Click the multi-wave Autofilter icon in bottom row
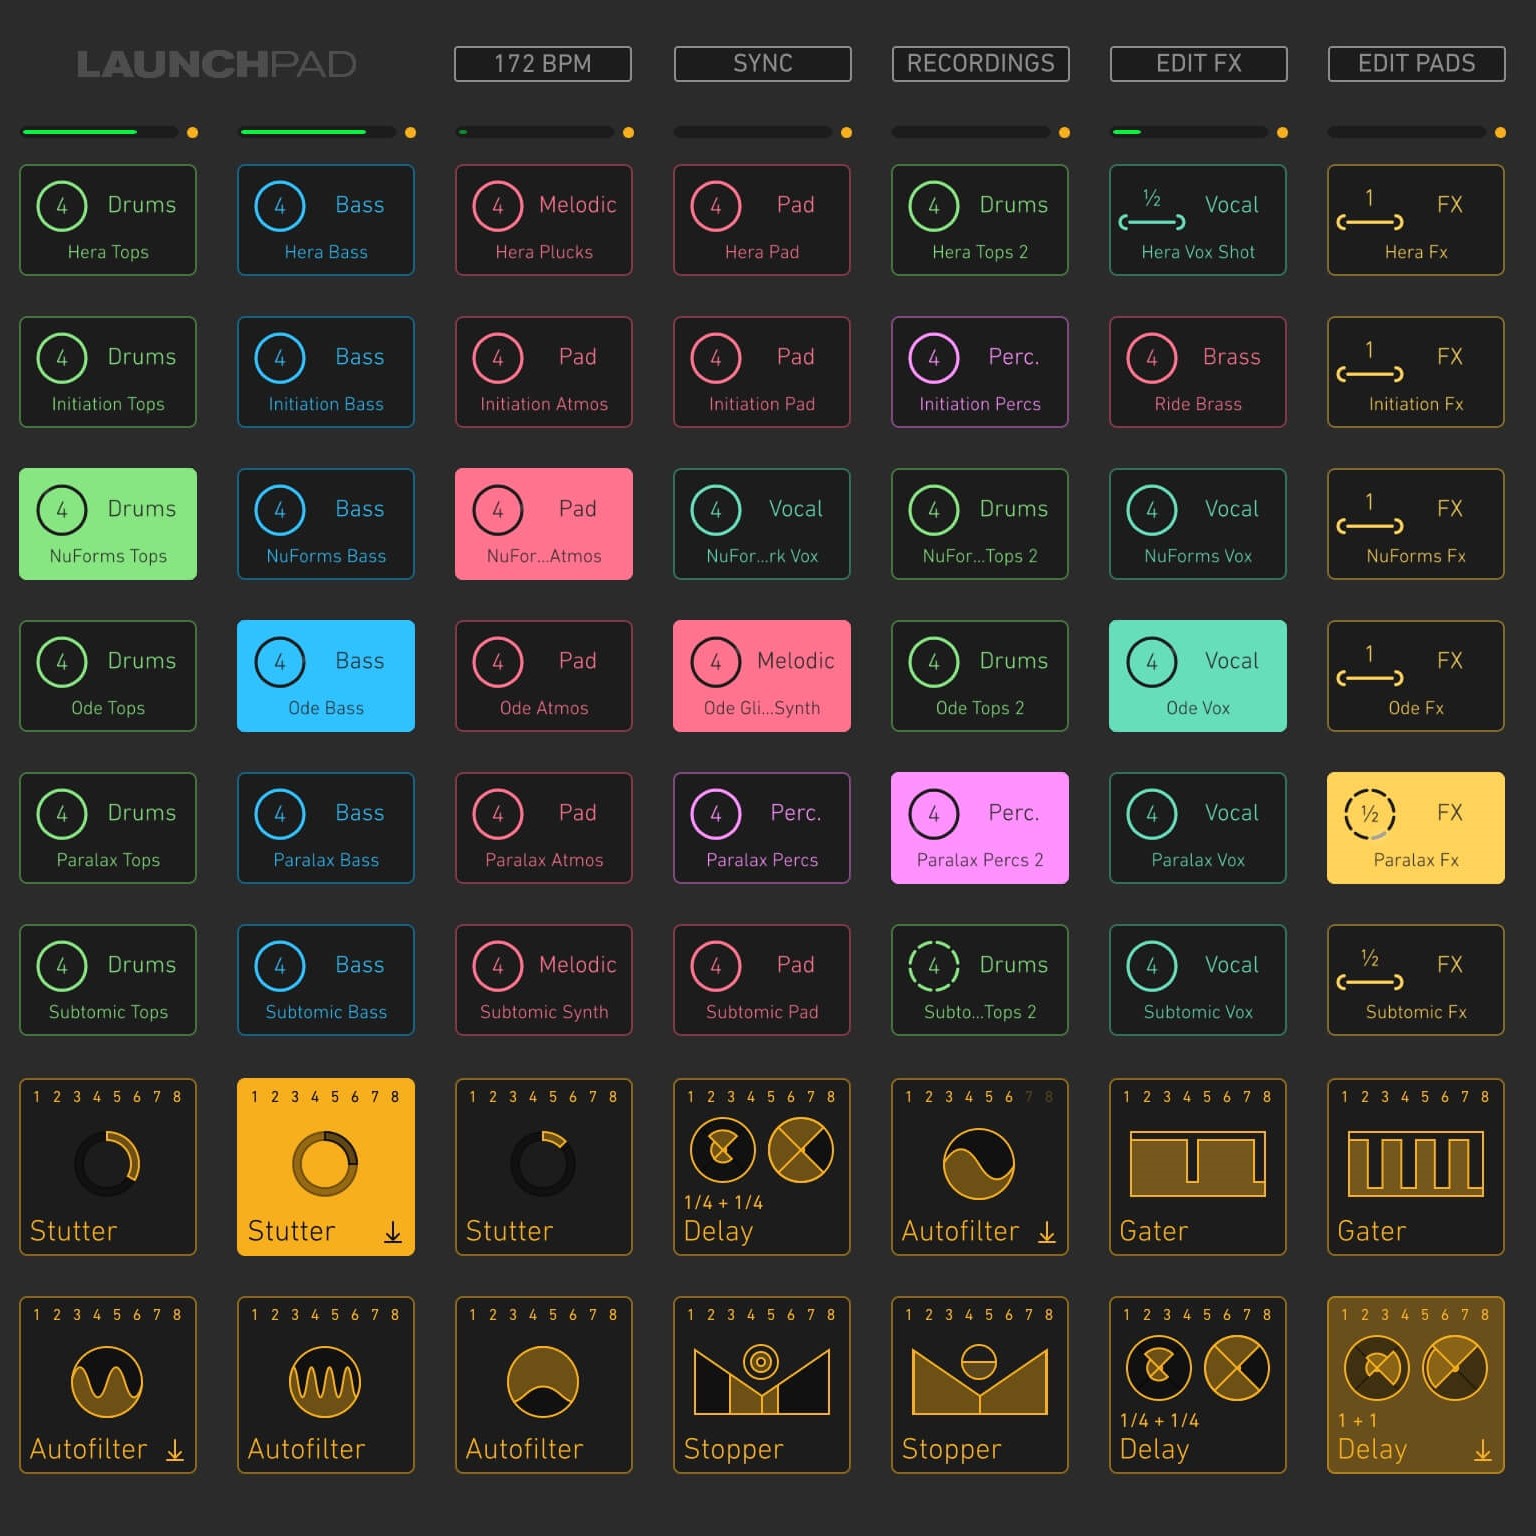The image size is (1536, 1536). point(325,1382)
